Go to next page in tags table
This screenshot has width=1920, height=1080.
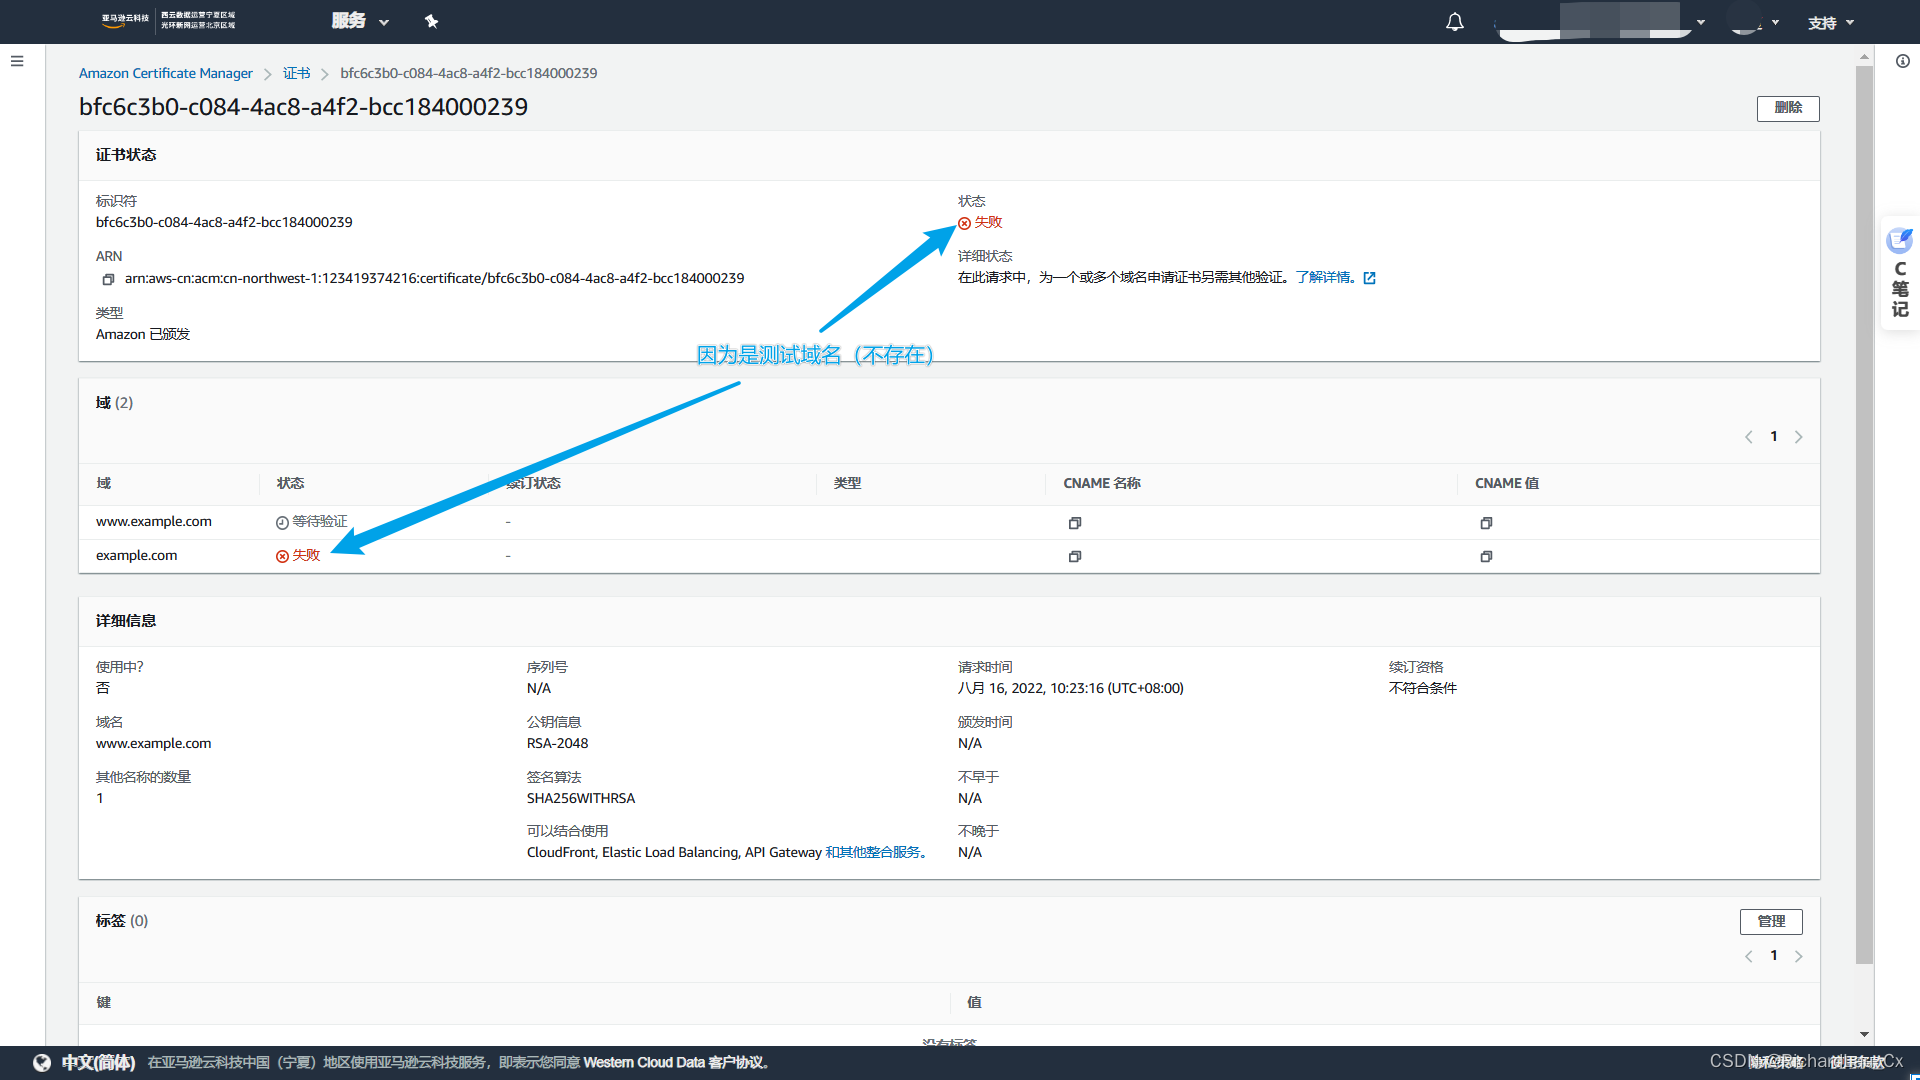pos(1799,956)
